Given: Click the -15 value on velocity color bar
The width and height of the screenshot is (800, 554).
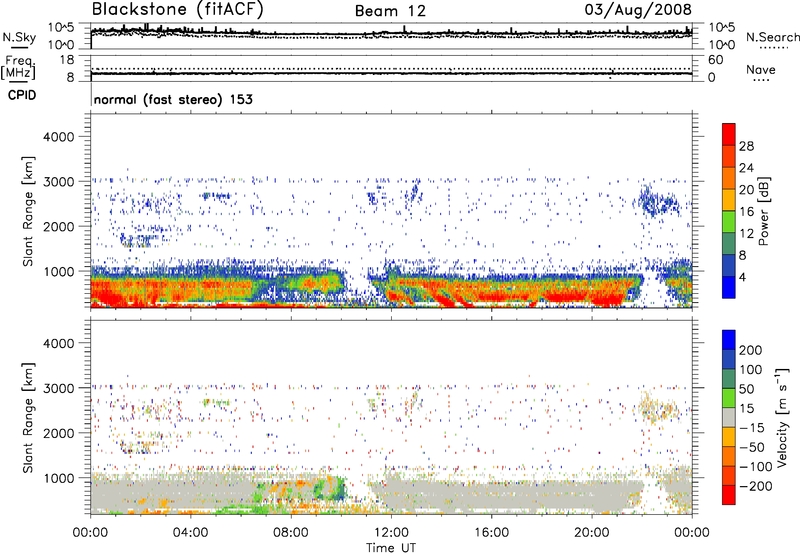Looking at the screenshot, I should click(x=752, y=428).
